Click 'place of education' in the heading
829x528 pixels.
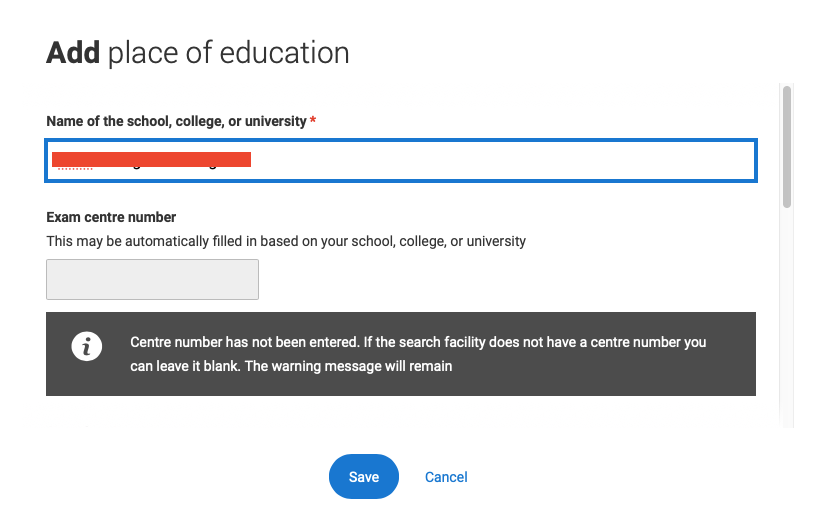(229, 53)
